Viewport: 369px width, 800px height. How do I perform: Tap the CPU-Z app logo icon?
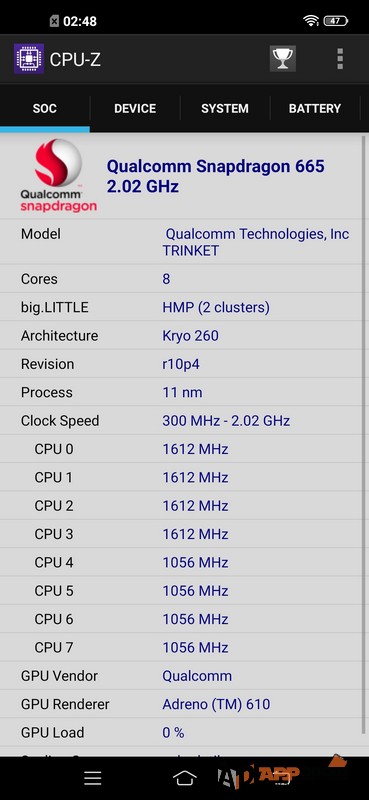[x=29, y=59]
